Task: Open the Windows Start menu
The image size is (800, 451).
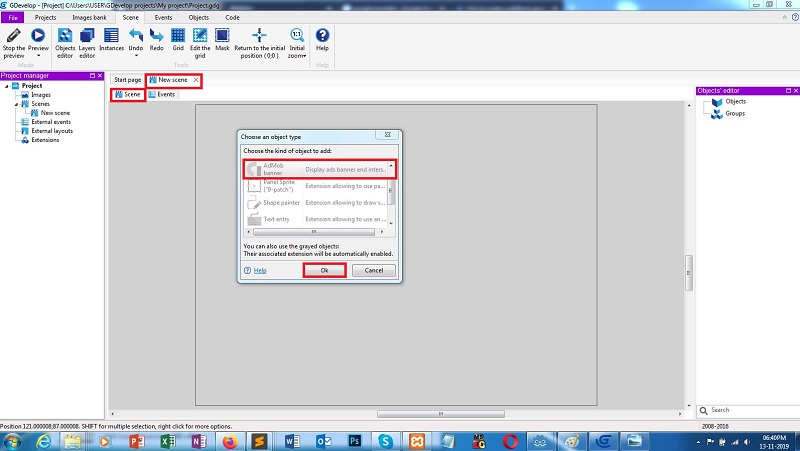Action: tap(12, 441)
